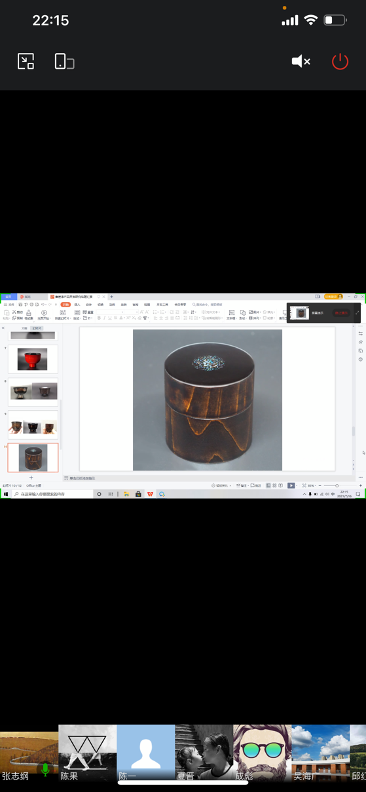Open File Explorer folder in taskbar
The image size is (366, 792).
point(126,494)
